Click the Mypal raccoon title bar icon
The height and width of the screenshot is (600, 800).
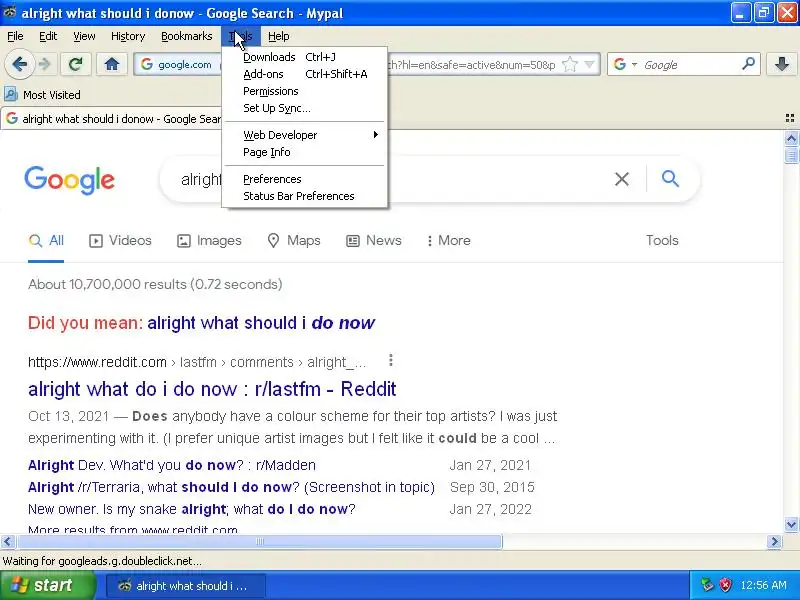pyautogui.click(x=10, y=12)
